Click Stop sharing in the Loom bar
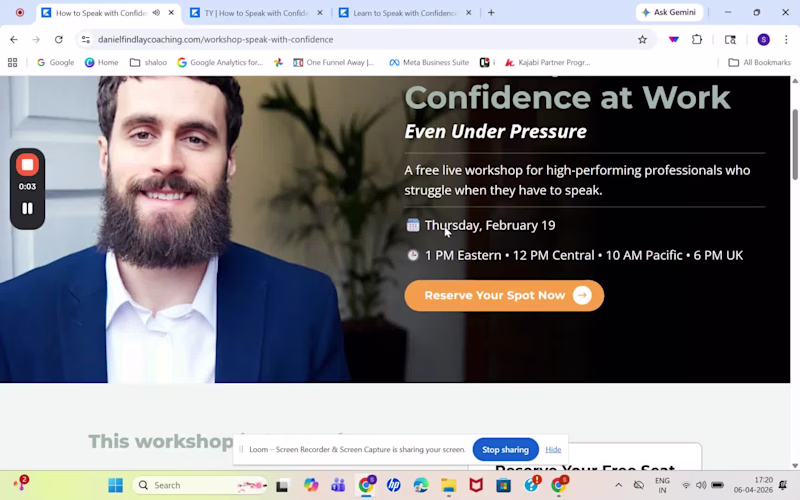The image size is (800, 500). click(505, 449)
